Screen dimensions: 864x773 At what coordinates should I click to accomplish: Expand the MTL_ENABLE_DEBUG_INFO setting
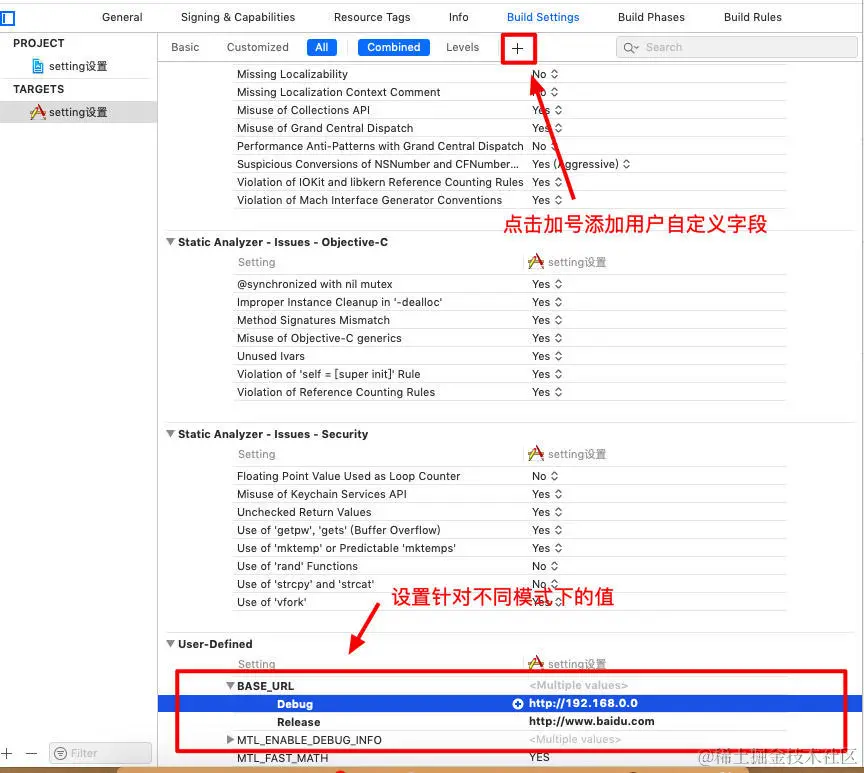230,739
